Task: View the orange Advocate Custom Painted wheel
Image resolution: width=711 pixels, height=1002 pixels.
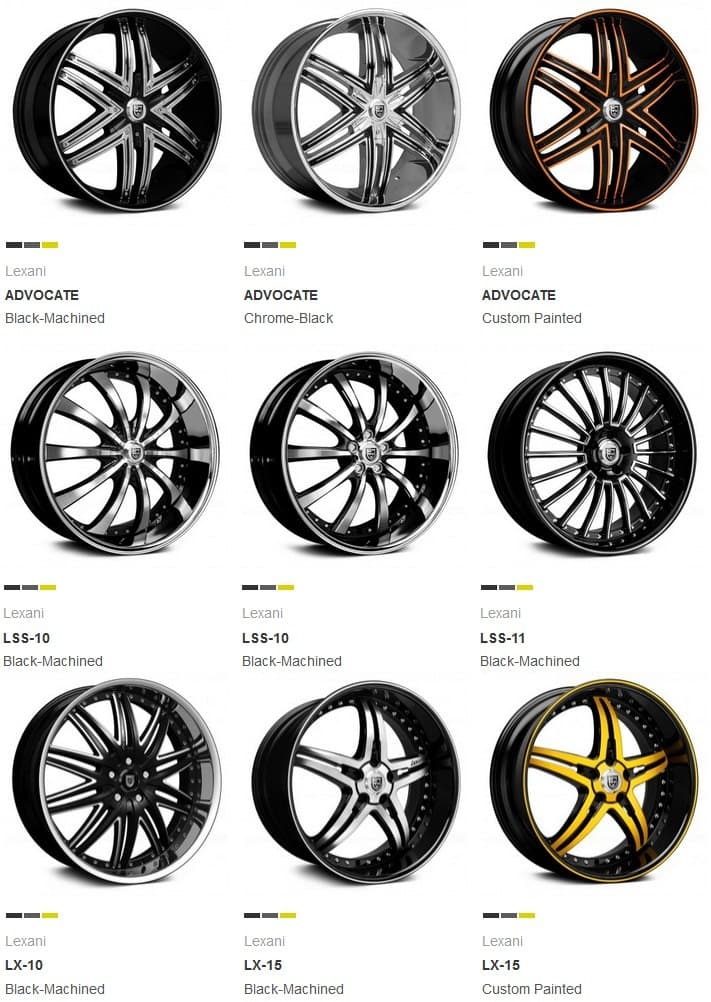Action: [595, 111]
